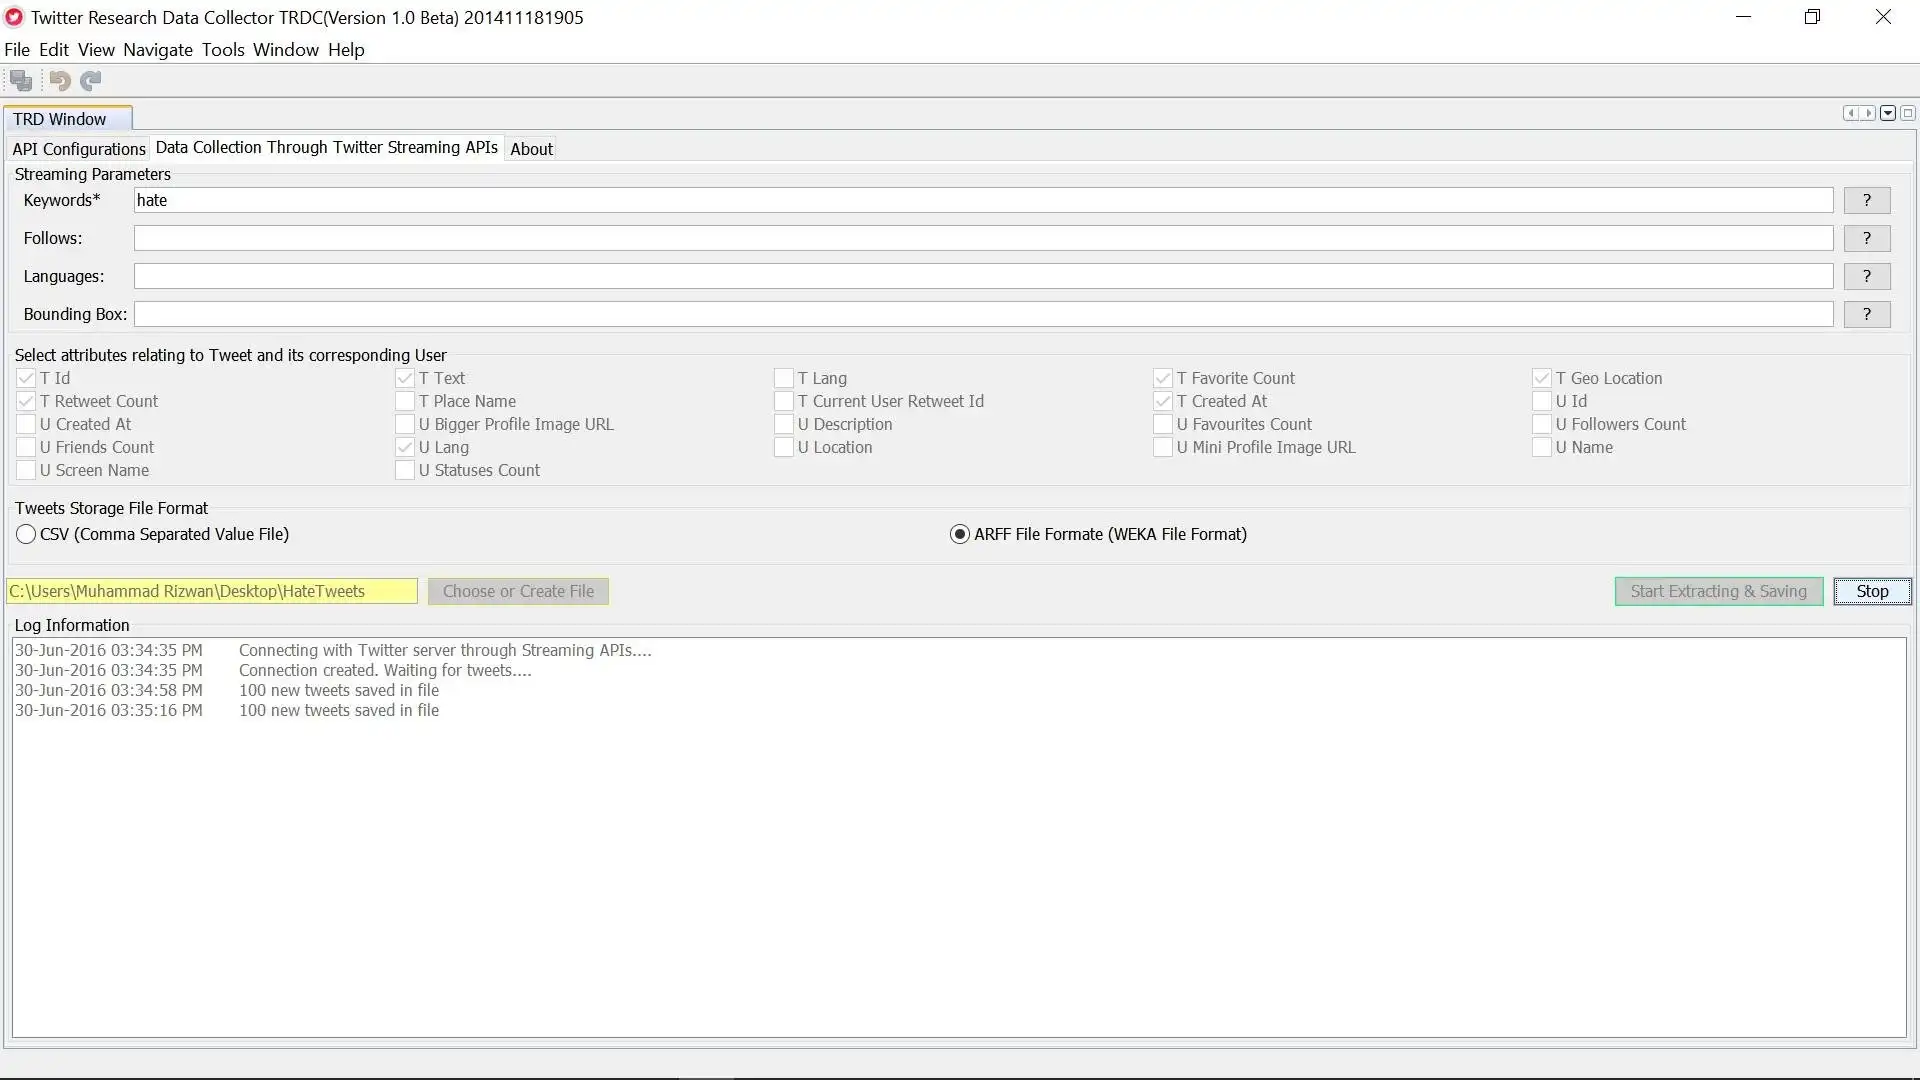Enable the U Friends Count checkbox
Screen dimensions: 1920x1080
pyautogui.click(x=26, y=446)
